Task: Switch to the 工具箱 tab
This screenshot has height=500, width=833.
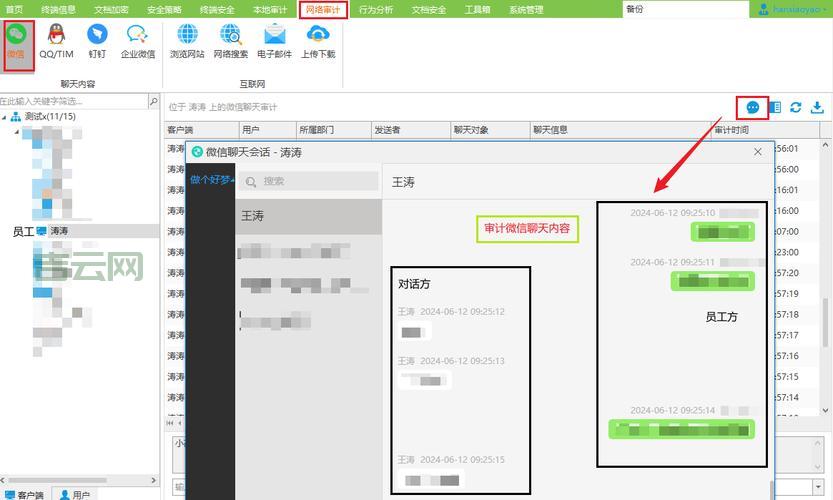Action: [478, 9]
